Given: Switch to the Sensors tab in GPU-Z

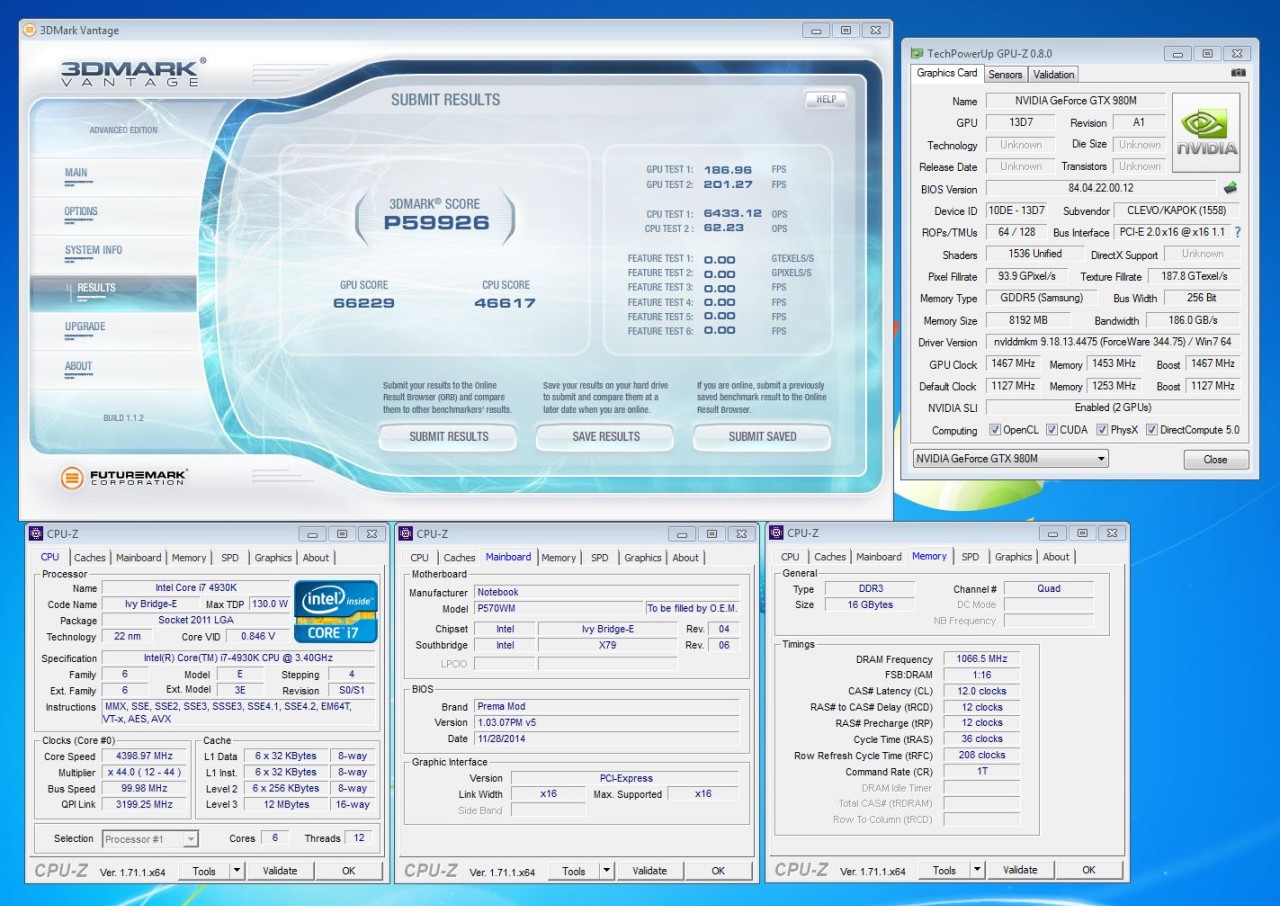Looking at the screenshot, I should click(x=1005, y=74).
